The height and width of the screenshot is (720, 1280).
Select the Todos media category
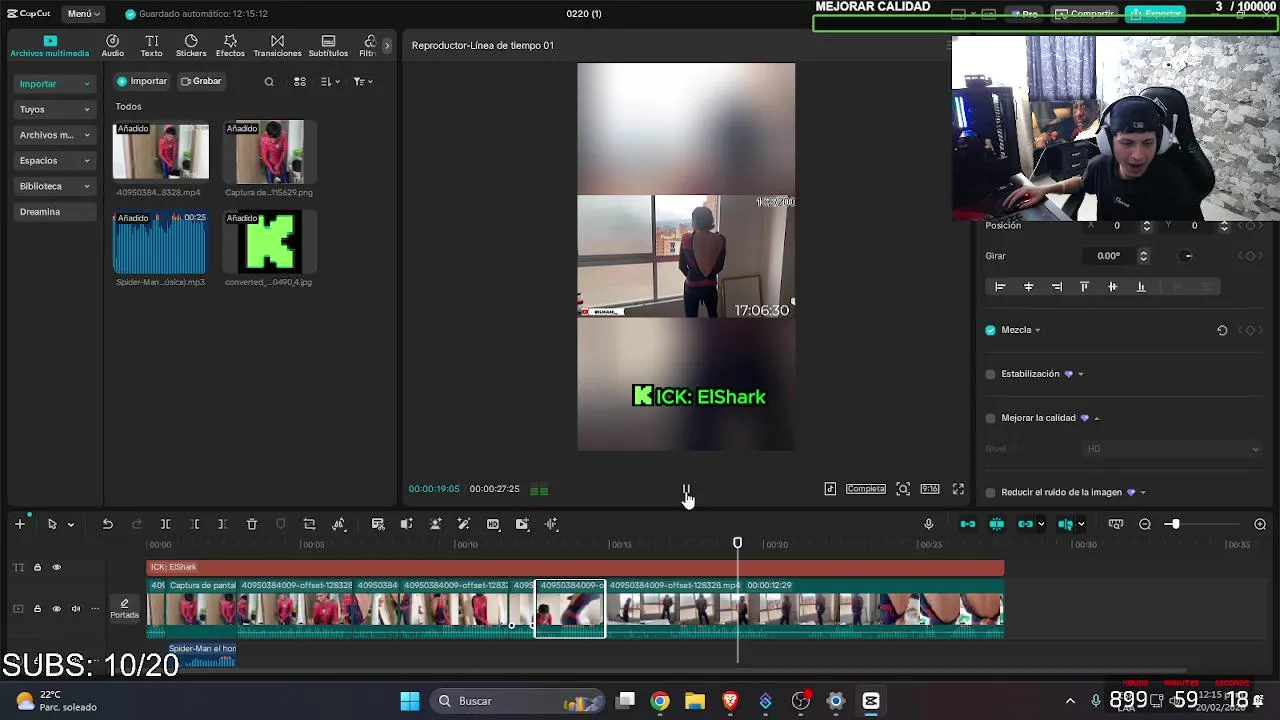pyautogui.click(x=128, y=107)
